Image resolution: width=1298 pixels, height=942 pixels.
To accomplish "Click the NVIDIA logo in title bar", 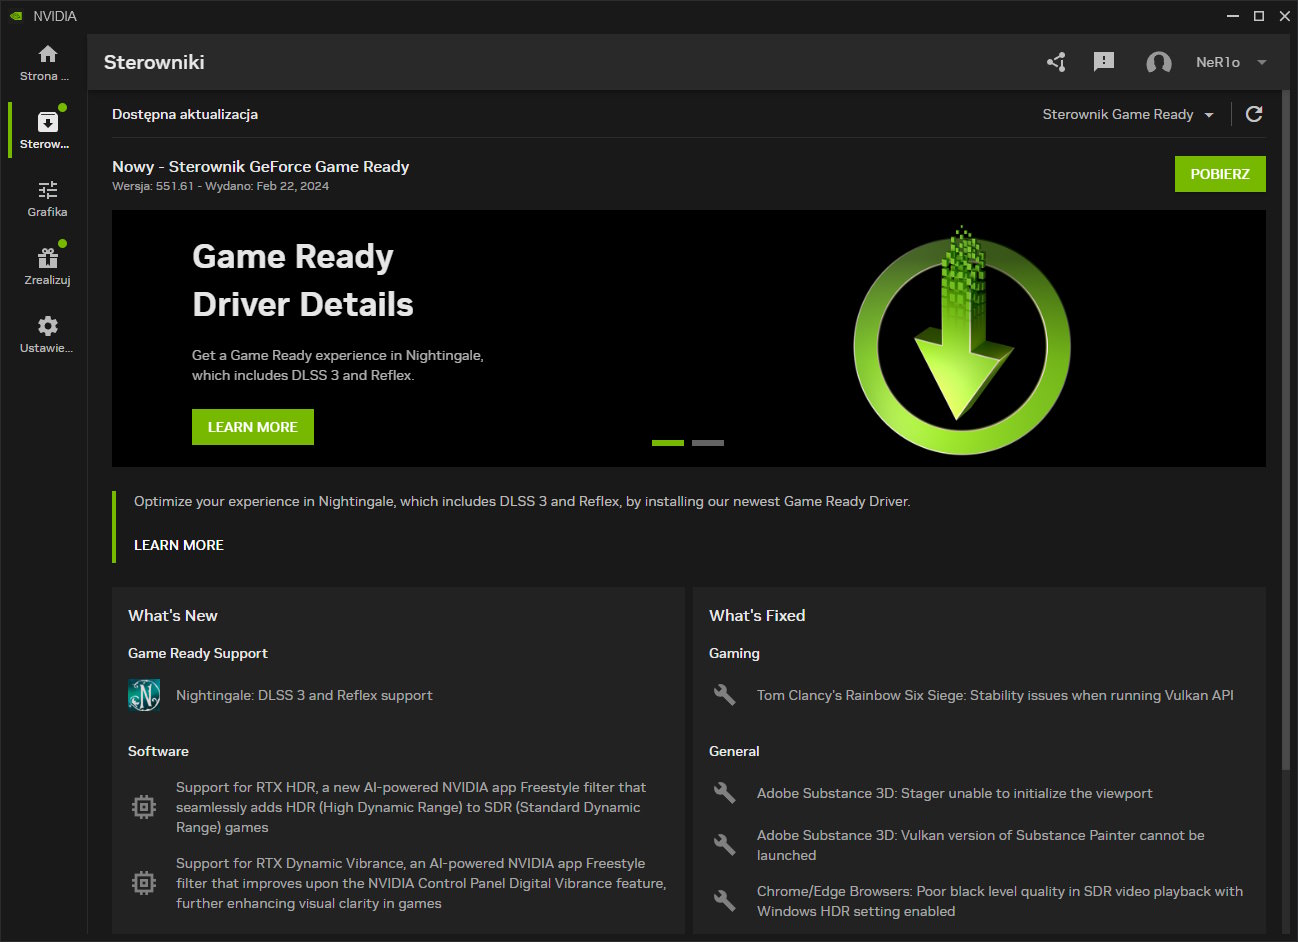I will (15, 16).
